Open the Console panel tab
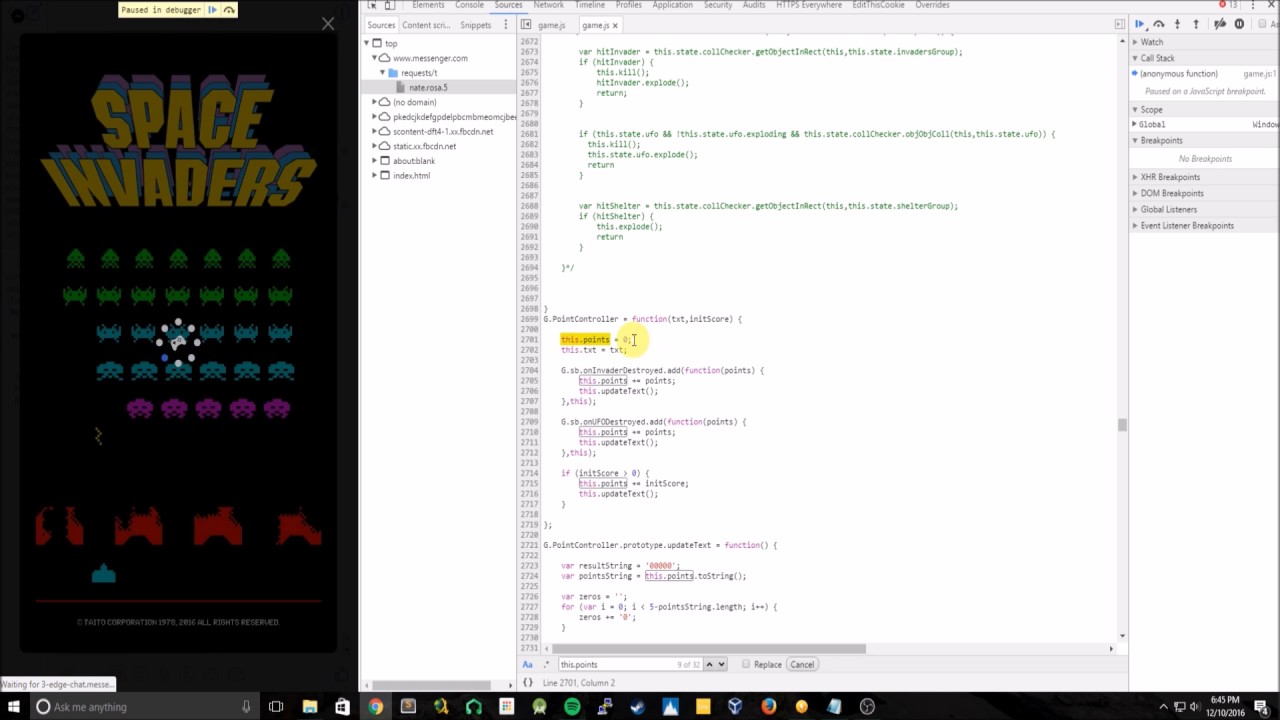 click(469, 5)
